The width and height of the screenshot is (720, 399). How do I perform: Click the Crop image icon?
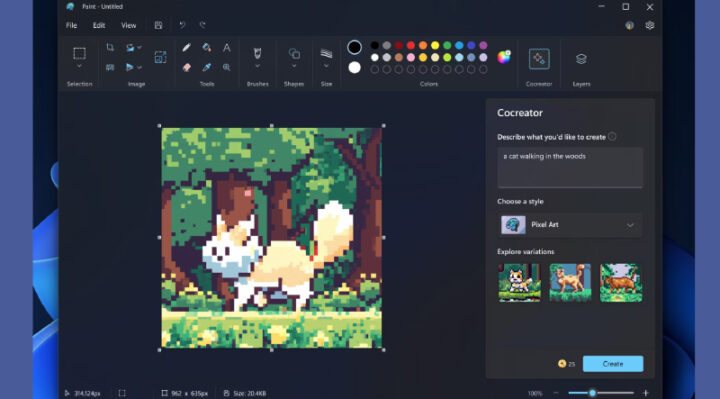click(110, 47)
